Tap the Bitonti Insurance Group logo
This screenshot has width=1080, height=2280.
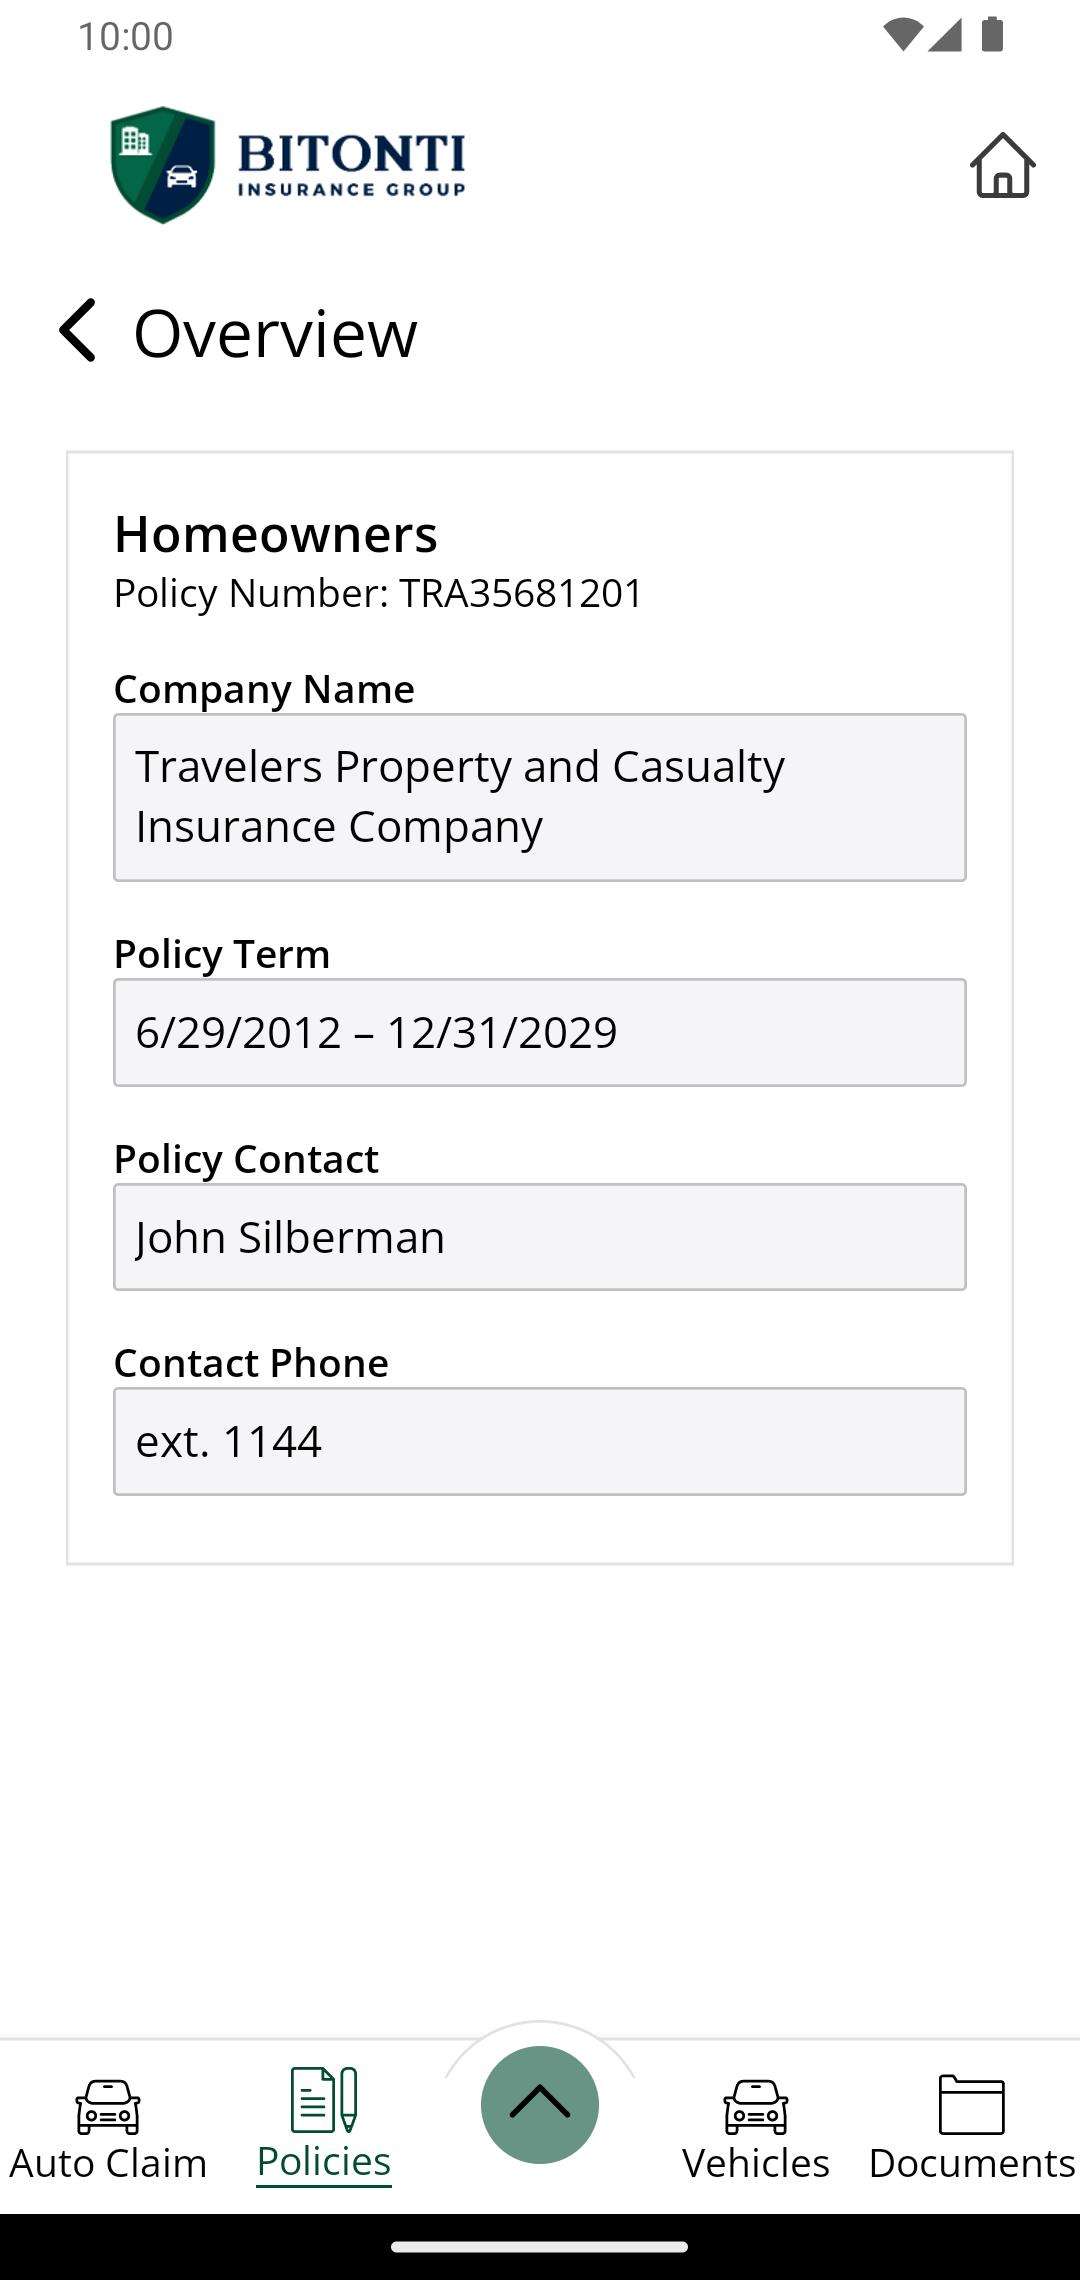tap(288, 165)
